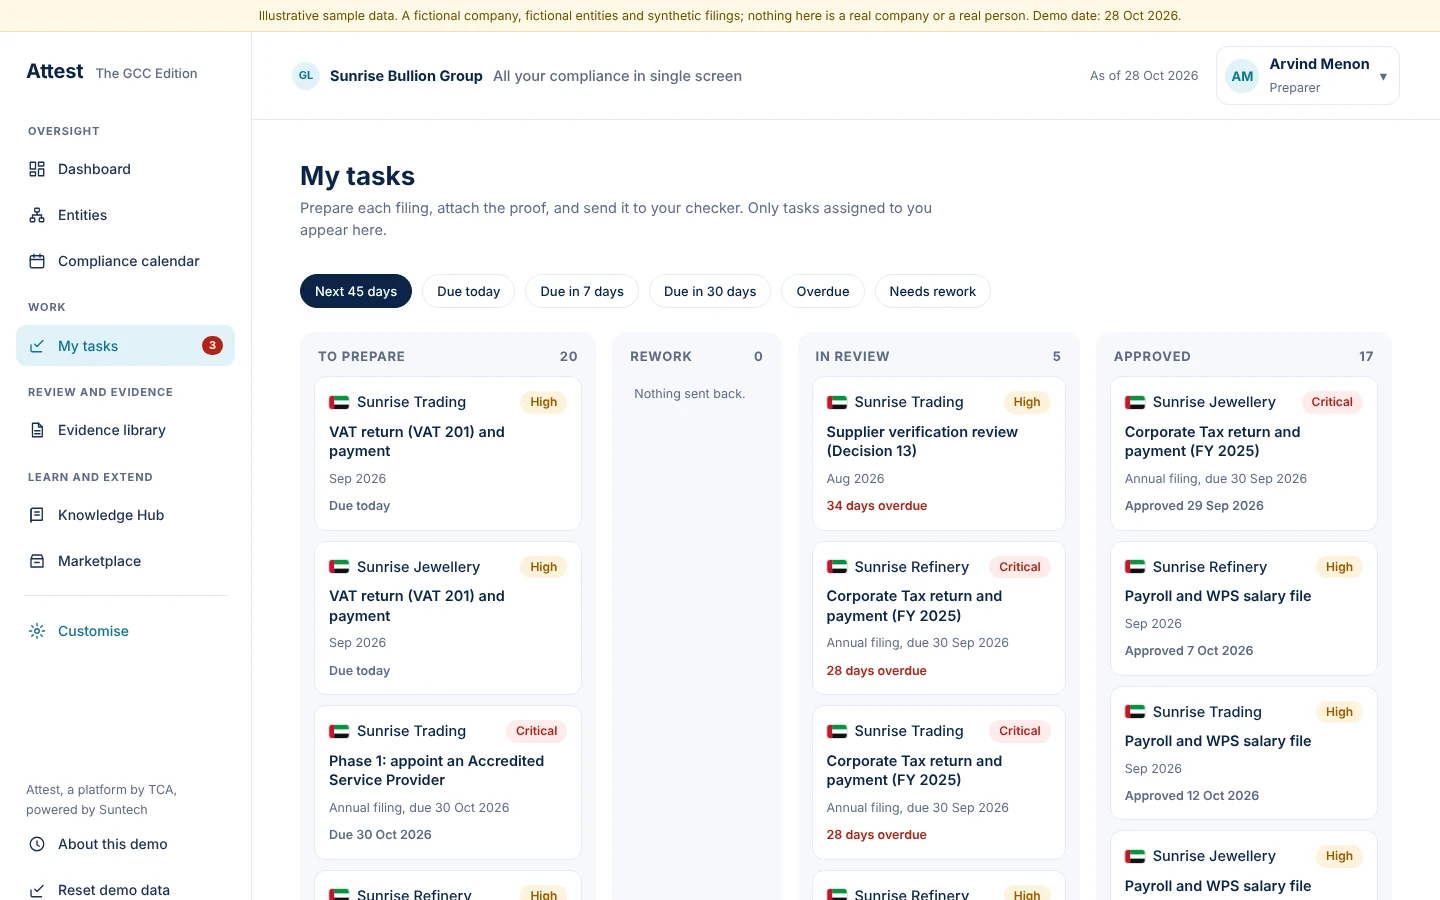Click UAE flag on Approved 7 Oct 2026 card

[1135, 567]
